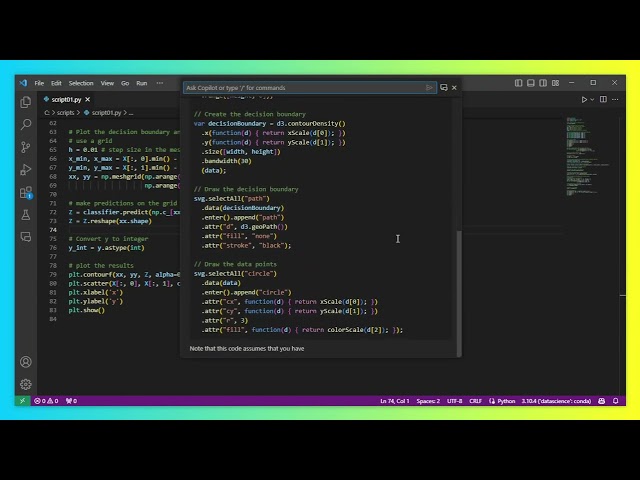Open the Chat view in activity bar
Viewport: 640px width, 480px height.
26,237
